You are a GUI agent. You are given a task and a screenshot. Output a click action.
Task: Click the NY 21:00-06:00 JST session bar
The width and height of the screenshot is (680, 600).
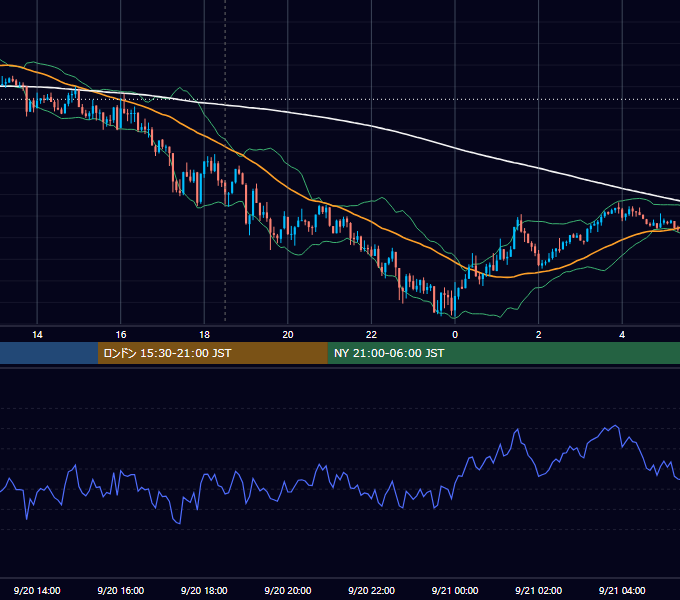(x=503, y=353)
